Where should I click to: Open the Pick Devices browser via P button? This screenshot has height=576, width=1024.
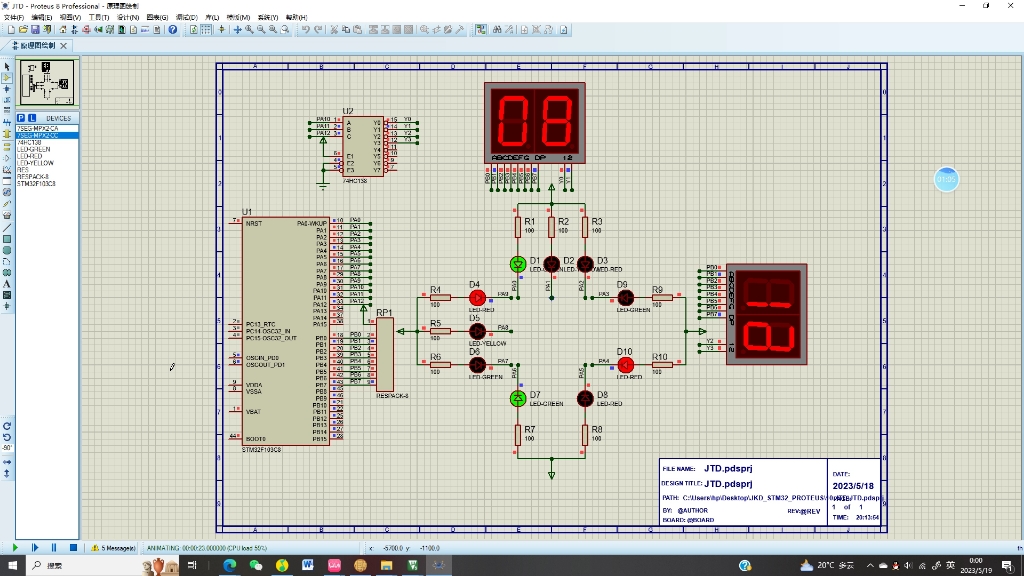pos(20,118)
